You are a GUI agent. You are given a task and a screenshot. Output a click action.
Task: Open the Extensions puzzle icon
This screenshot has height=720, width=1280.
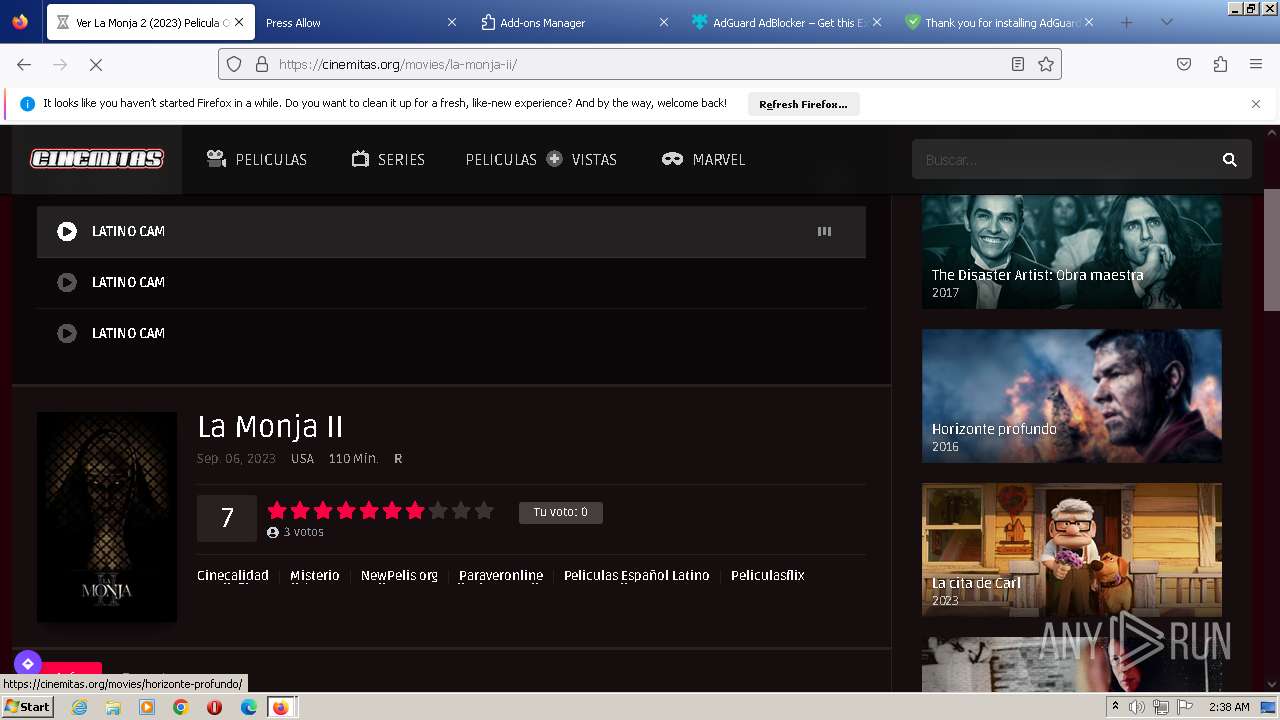[x=1220, y=64]
